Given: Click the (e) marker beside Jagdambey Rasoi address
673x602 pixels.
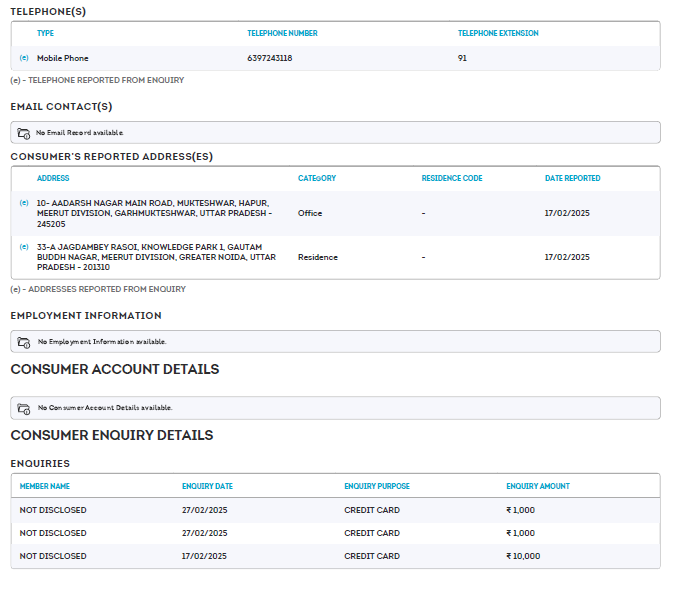Looking at the screenshot, I should (24, 246).
